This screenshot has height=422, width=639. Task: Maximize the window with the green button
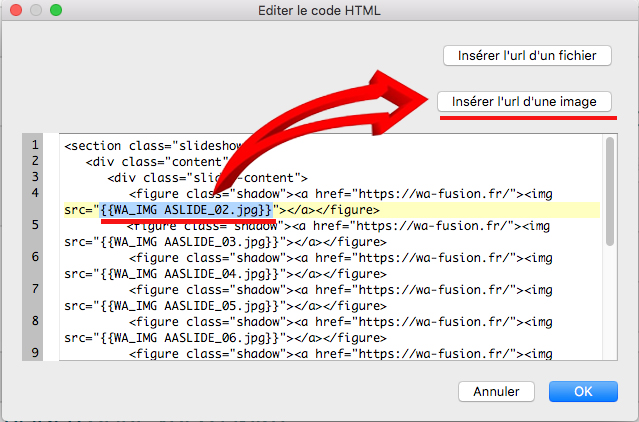click(x=55, y=9)
